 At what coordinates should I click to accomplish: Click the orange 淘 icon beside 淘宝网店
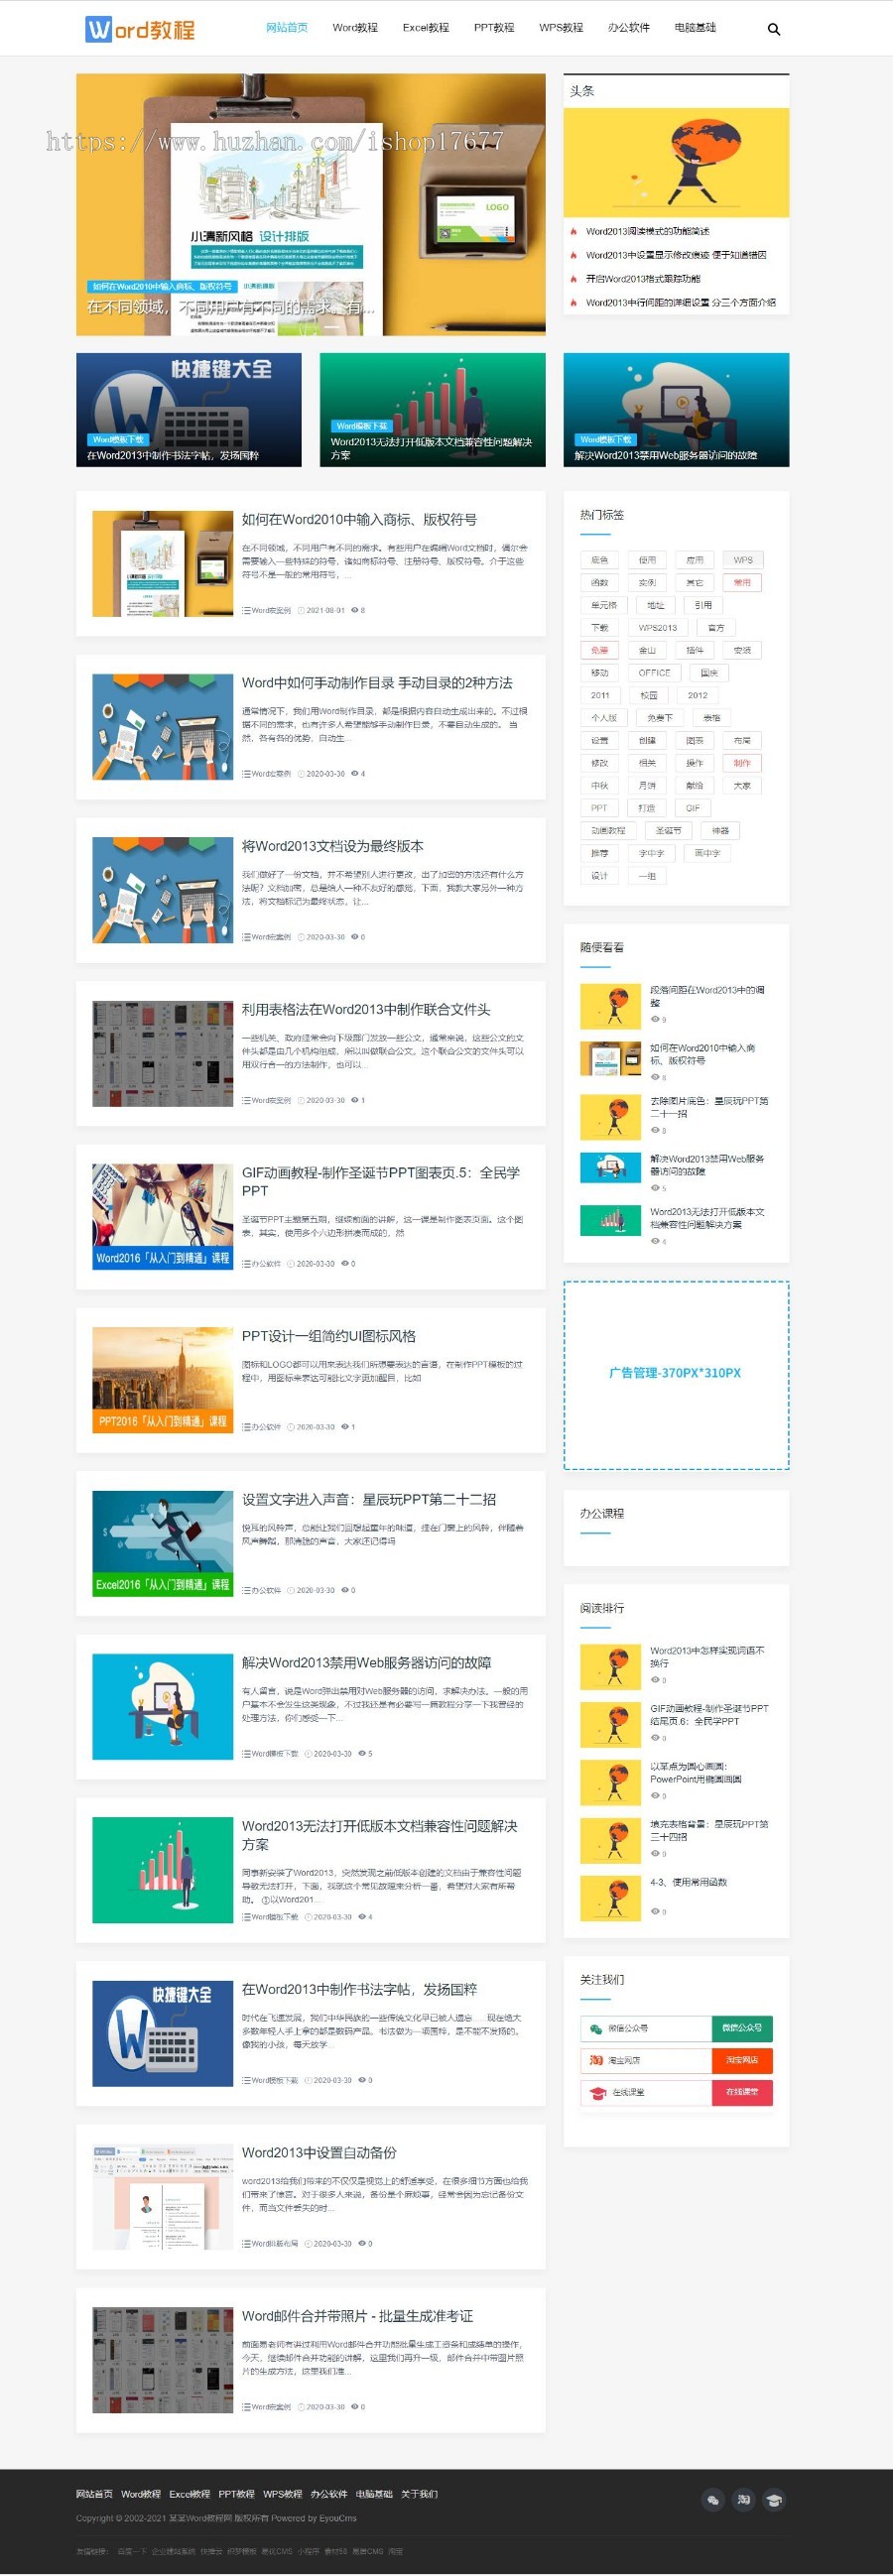tap(596, 2060)
